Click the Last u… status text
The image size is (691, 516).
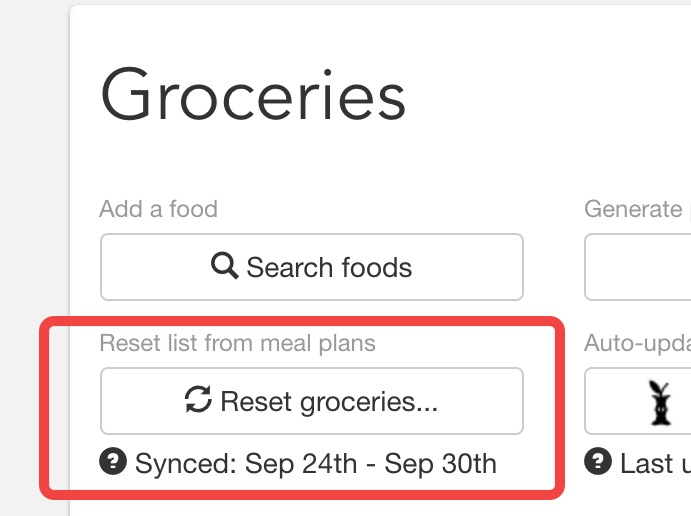click(x=656, y=463)
